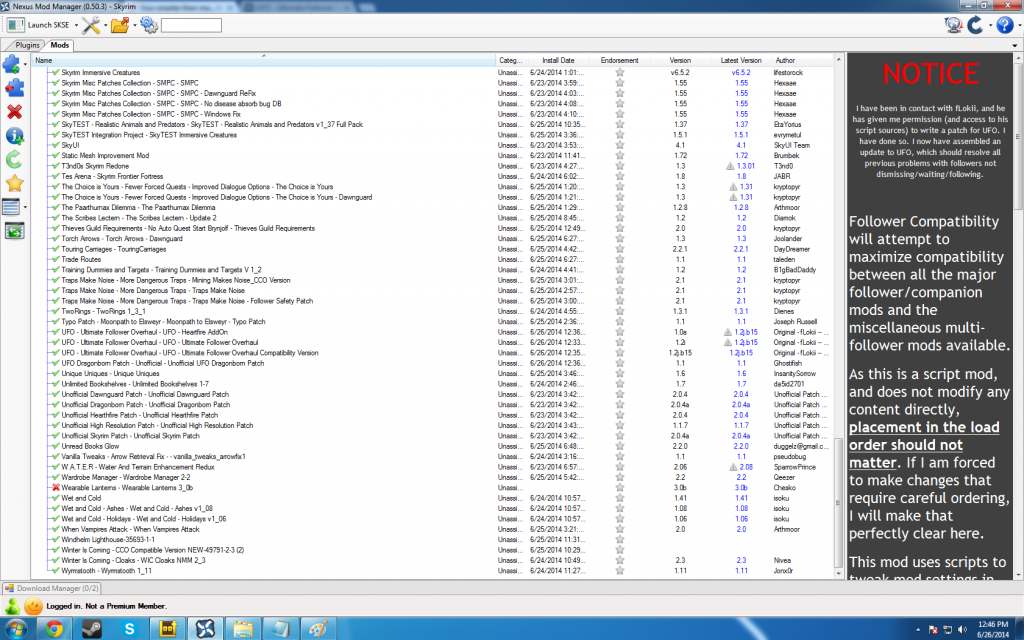Click the green refresh icon in left sidebar

[14, 159]
